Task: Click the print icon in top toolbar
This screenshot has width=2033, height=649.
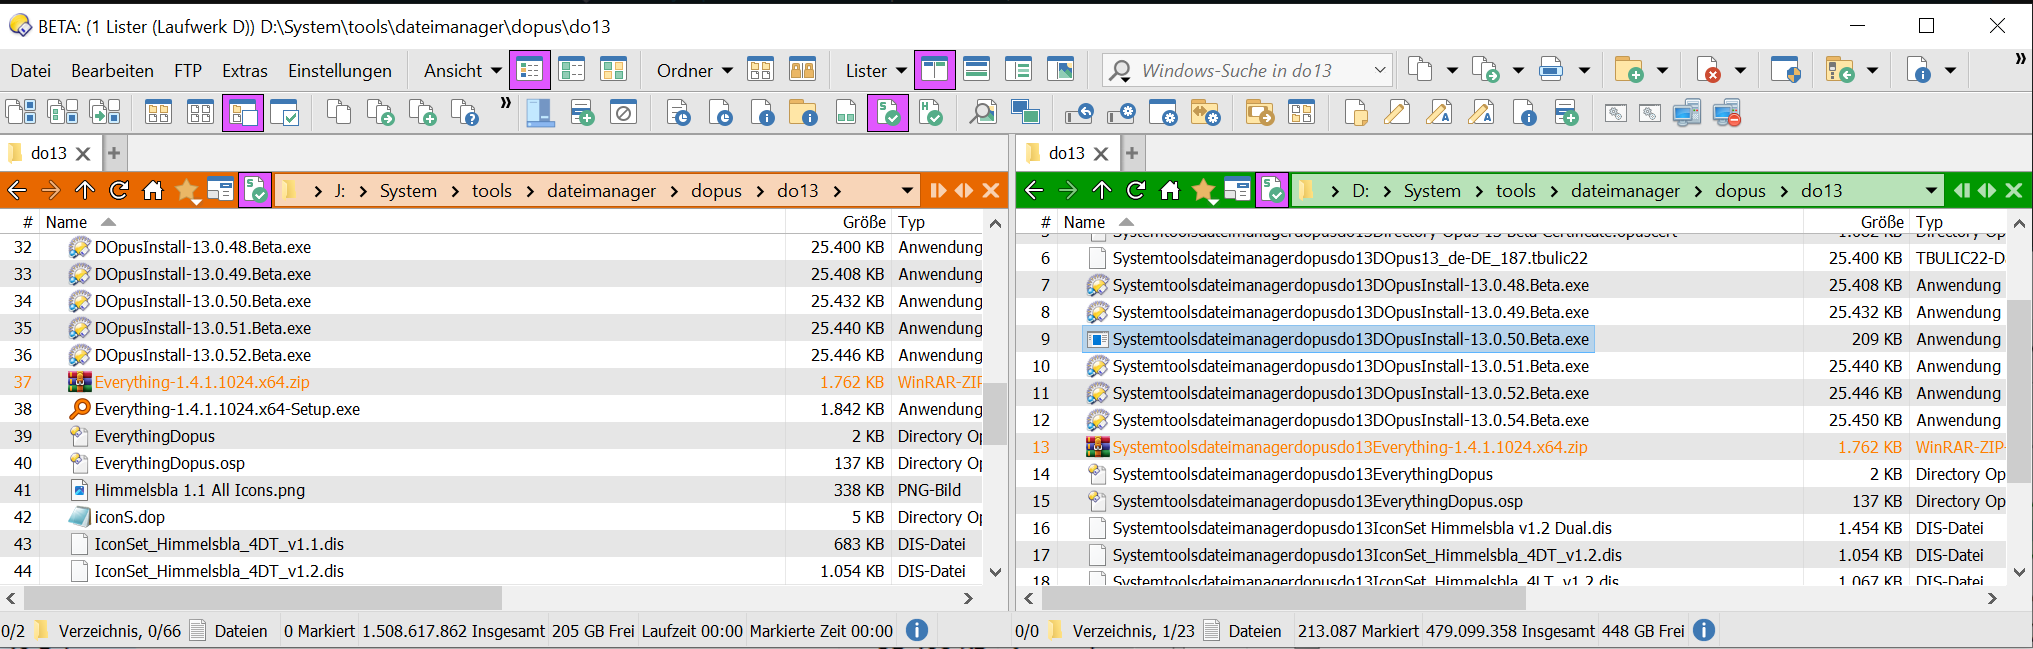Action: [1551, 70]
